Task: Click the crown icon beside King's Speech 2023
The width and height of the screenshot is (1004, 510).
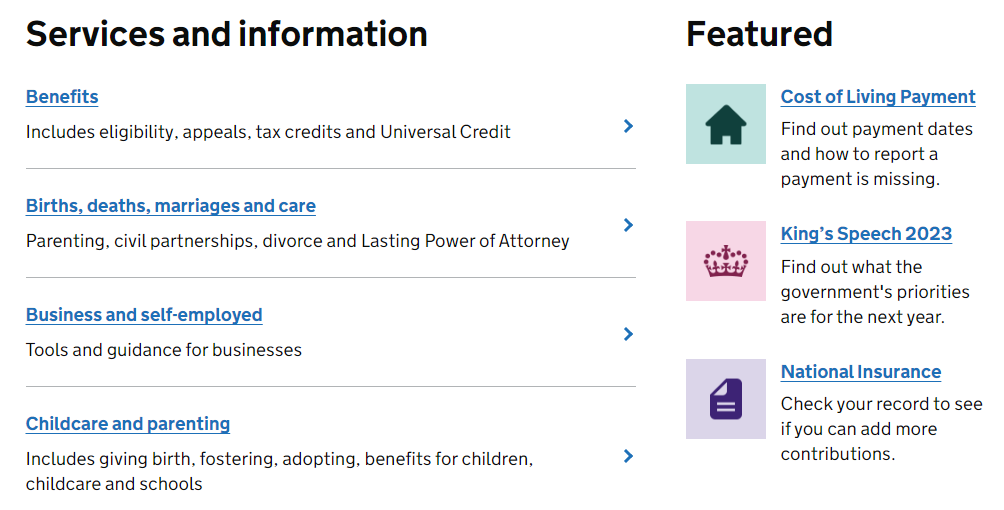Action: (725, 261)
